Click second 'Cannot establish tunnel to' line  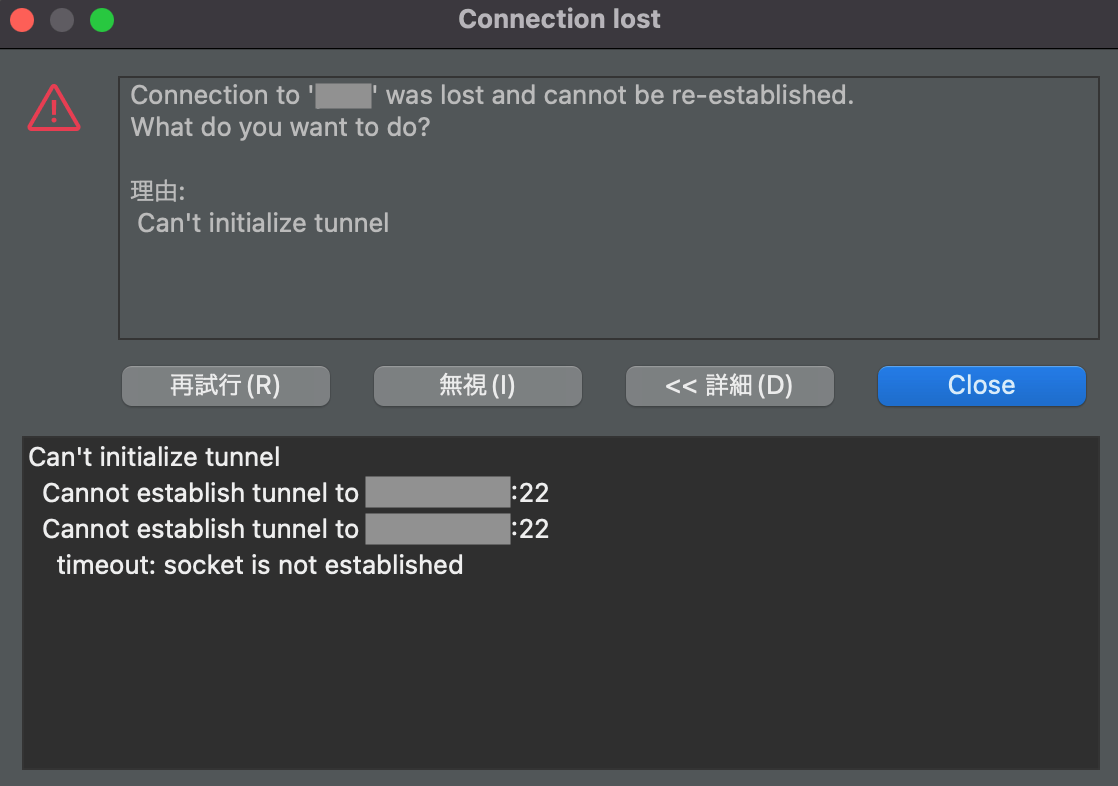point(295,529)
